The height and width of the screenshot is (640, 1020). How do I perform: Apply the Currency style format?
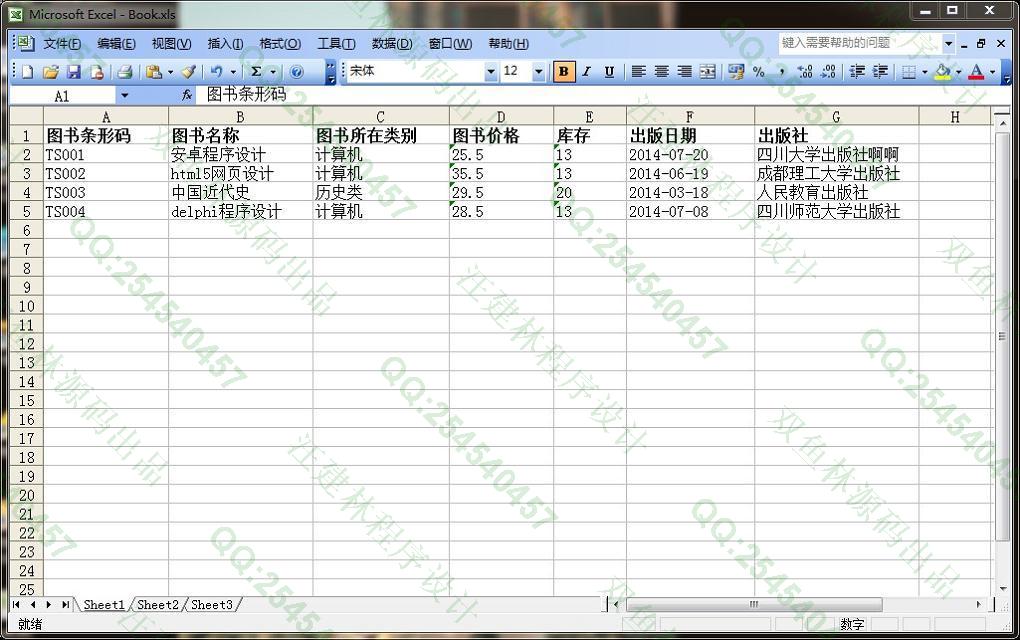[x=736, y=72]
